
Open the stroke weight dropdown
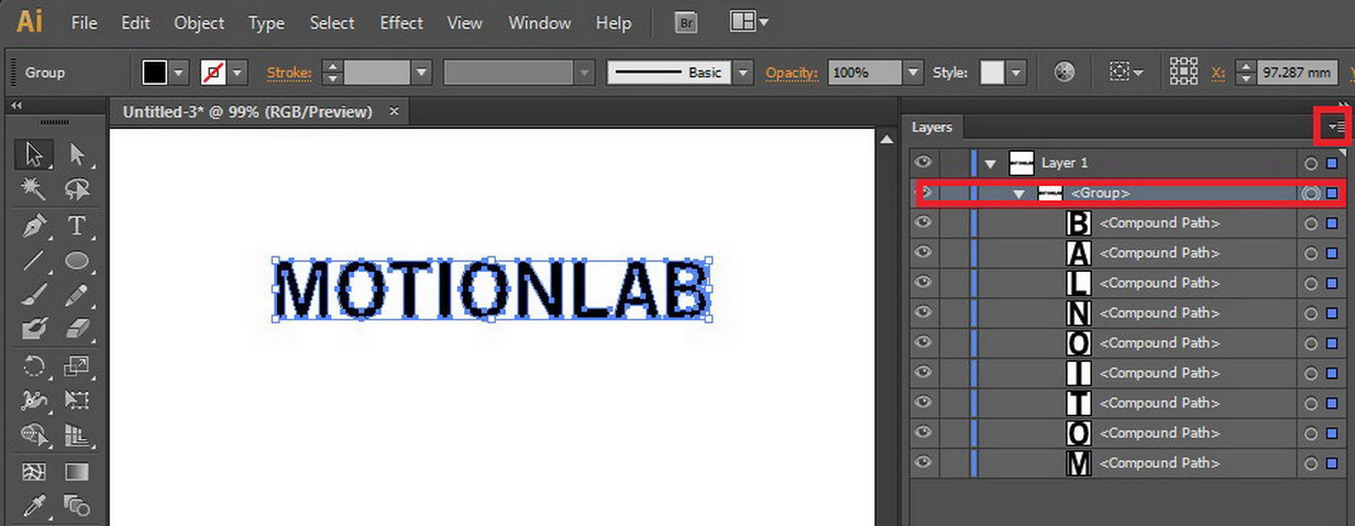click(x=421, y=72)
